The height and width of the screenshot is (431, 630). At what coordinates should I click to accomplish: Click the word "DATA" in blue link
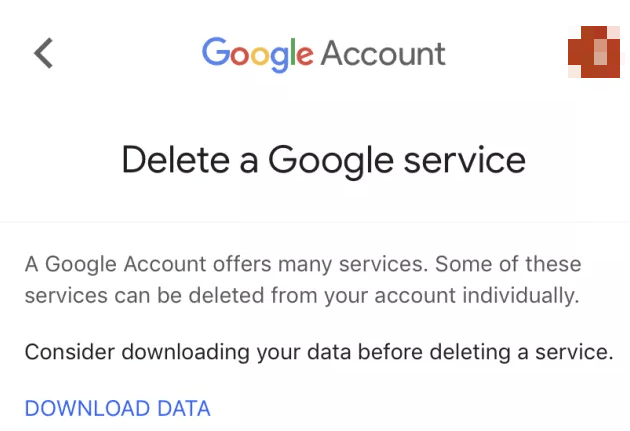pyautogui.click(x=184, y=408)
